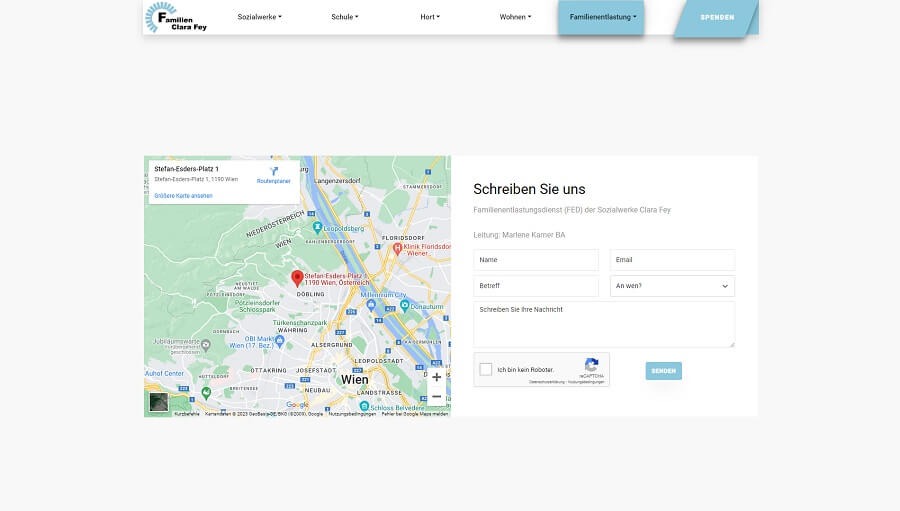Check the 'Ich bin kein Roboter' box
The image size is (900, 511).
pos(486,369)
